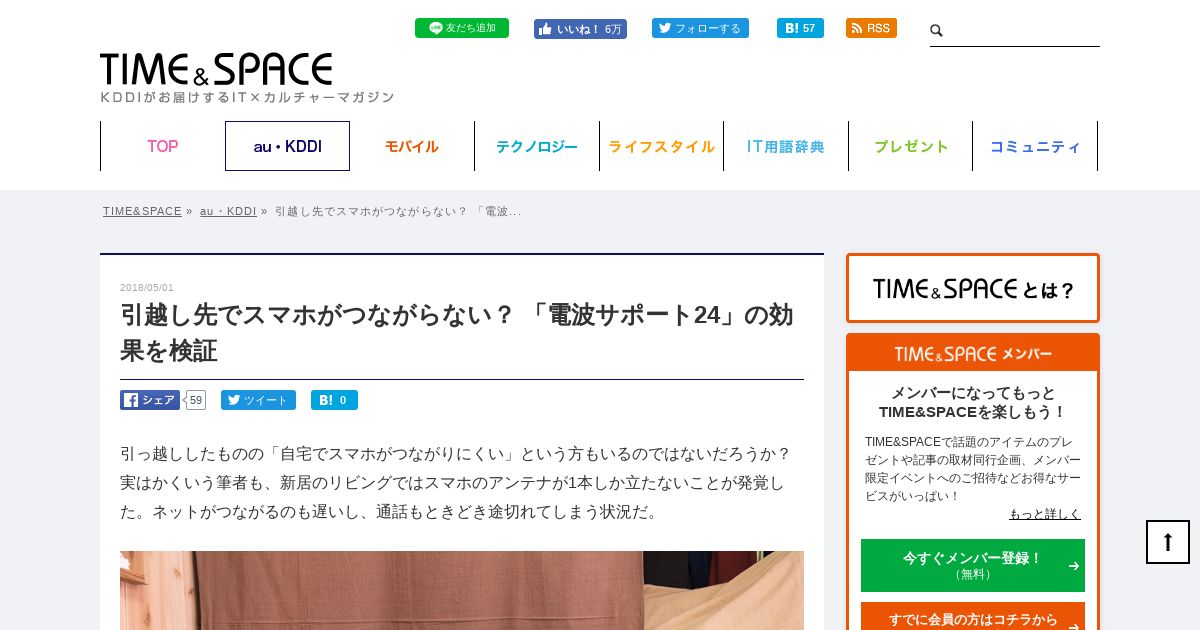The image size is (1200, 630).
Task: Click the TIME&SPACE site logo
Action: point(216,69)
